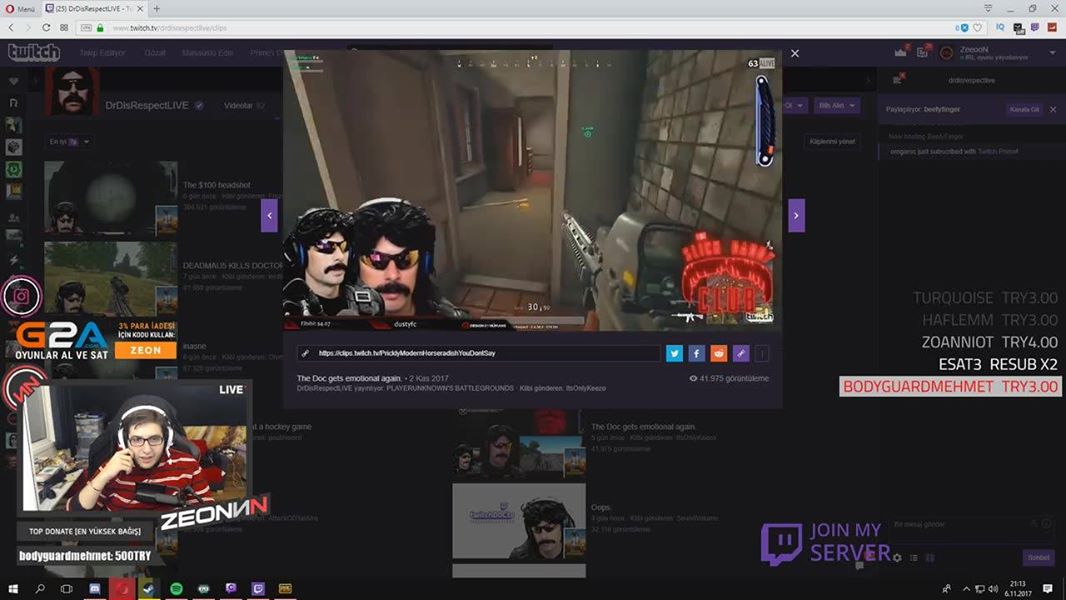This screenshot has height=600, width=1066.
Task: Open the Takip Ediliyor nav link
Action: point(103,52)
